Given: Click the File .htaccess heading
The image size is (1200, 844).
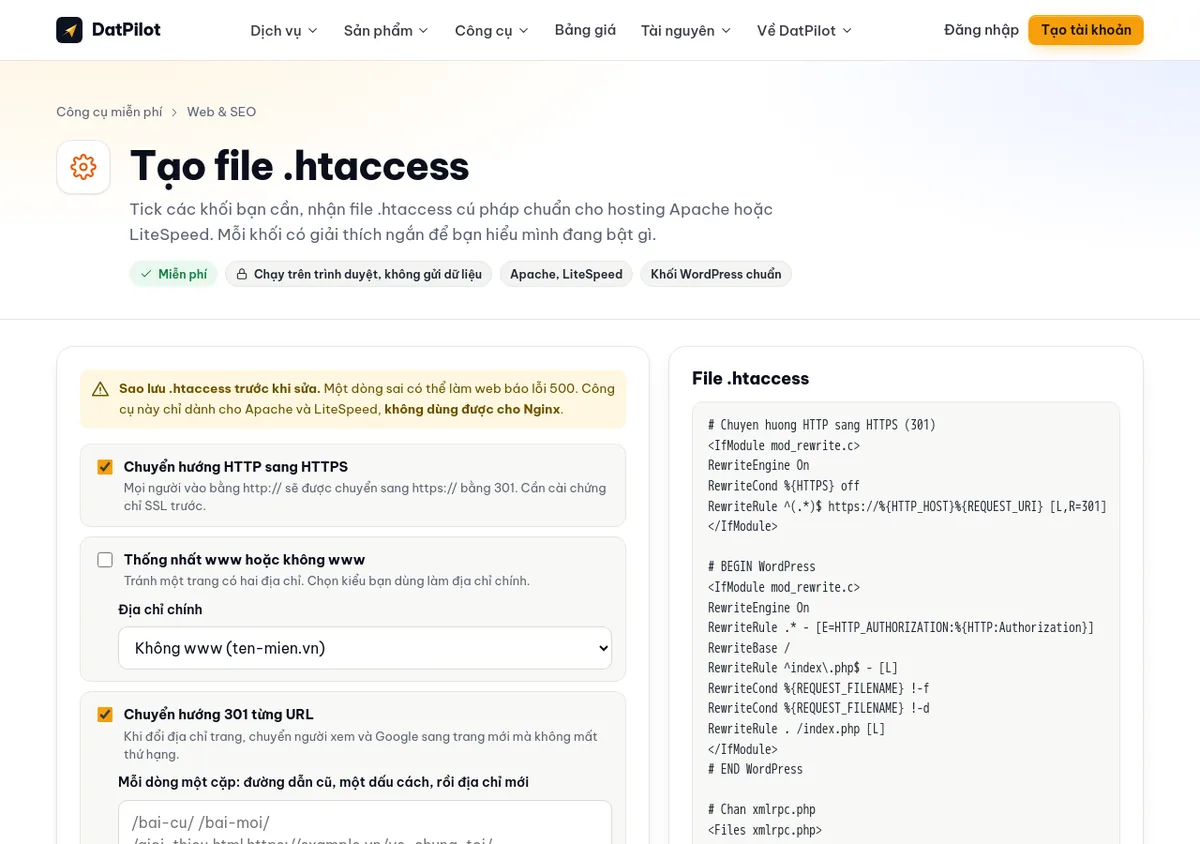Looking at the screenshot, I should click(x=751, y=378).
